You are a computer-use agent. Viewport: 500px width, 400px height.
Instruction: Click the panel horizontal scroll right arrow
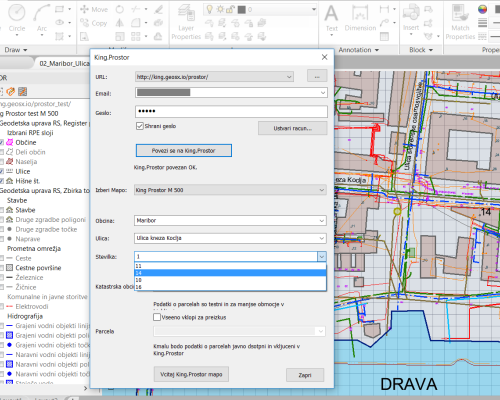coord(85,388)
